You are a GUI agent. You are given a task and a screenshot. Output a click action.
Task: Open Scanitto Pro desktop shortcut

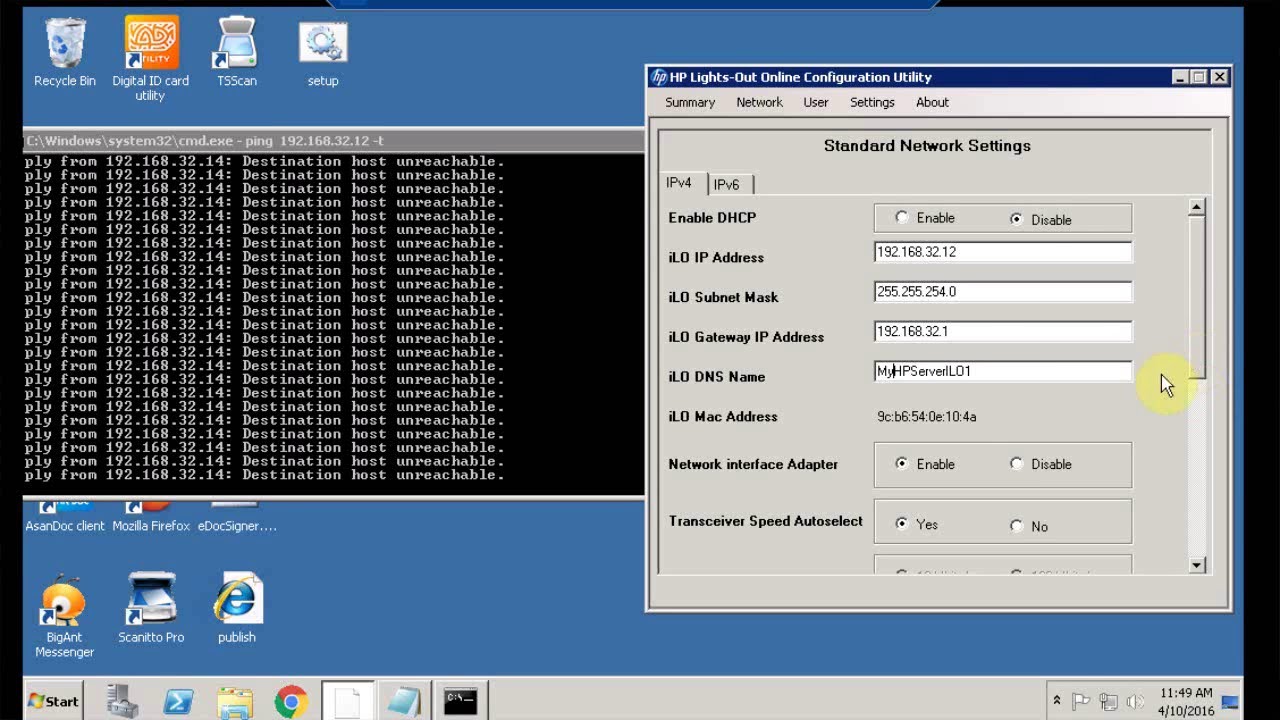pos(151,608)
